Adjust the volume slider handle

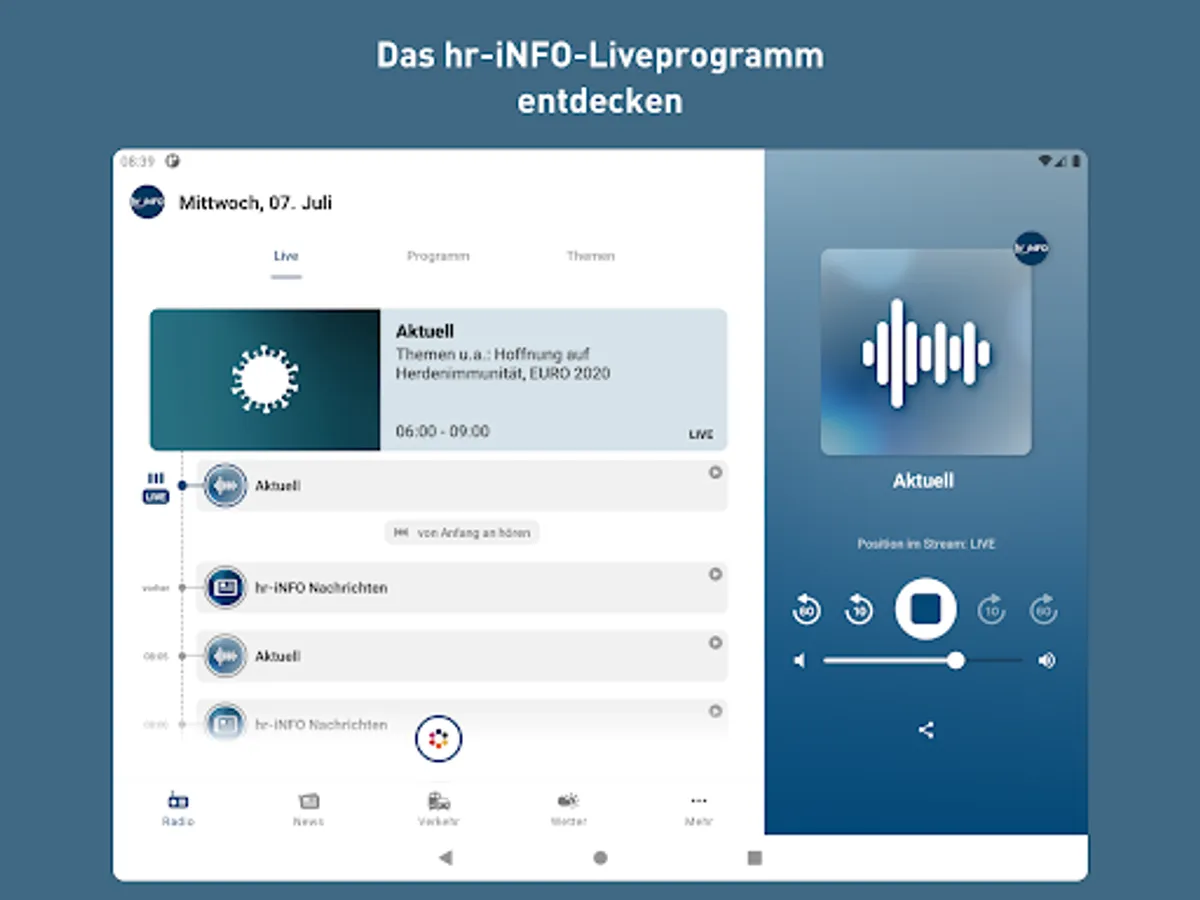pos(956,660)
